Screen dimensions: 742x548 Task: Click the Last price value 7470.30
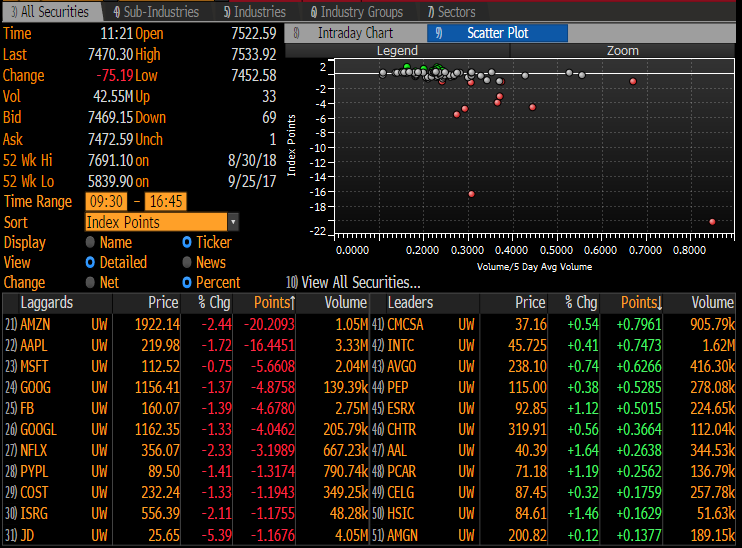(x=110, y=54)
